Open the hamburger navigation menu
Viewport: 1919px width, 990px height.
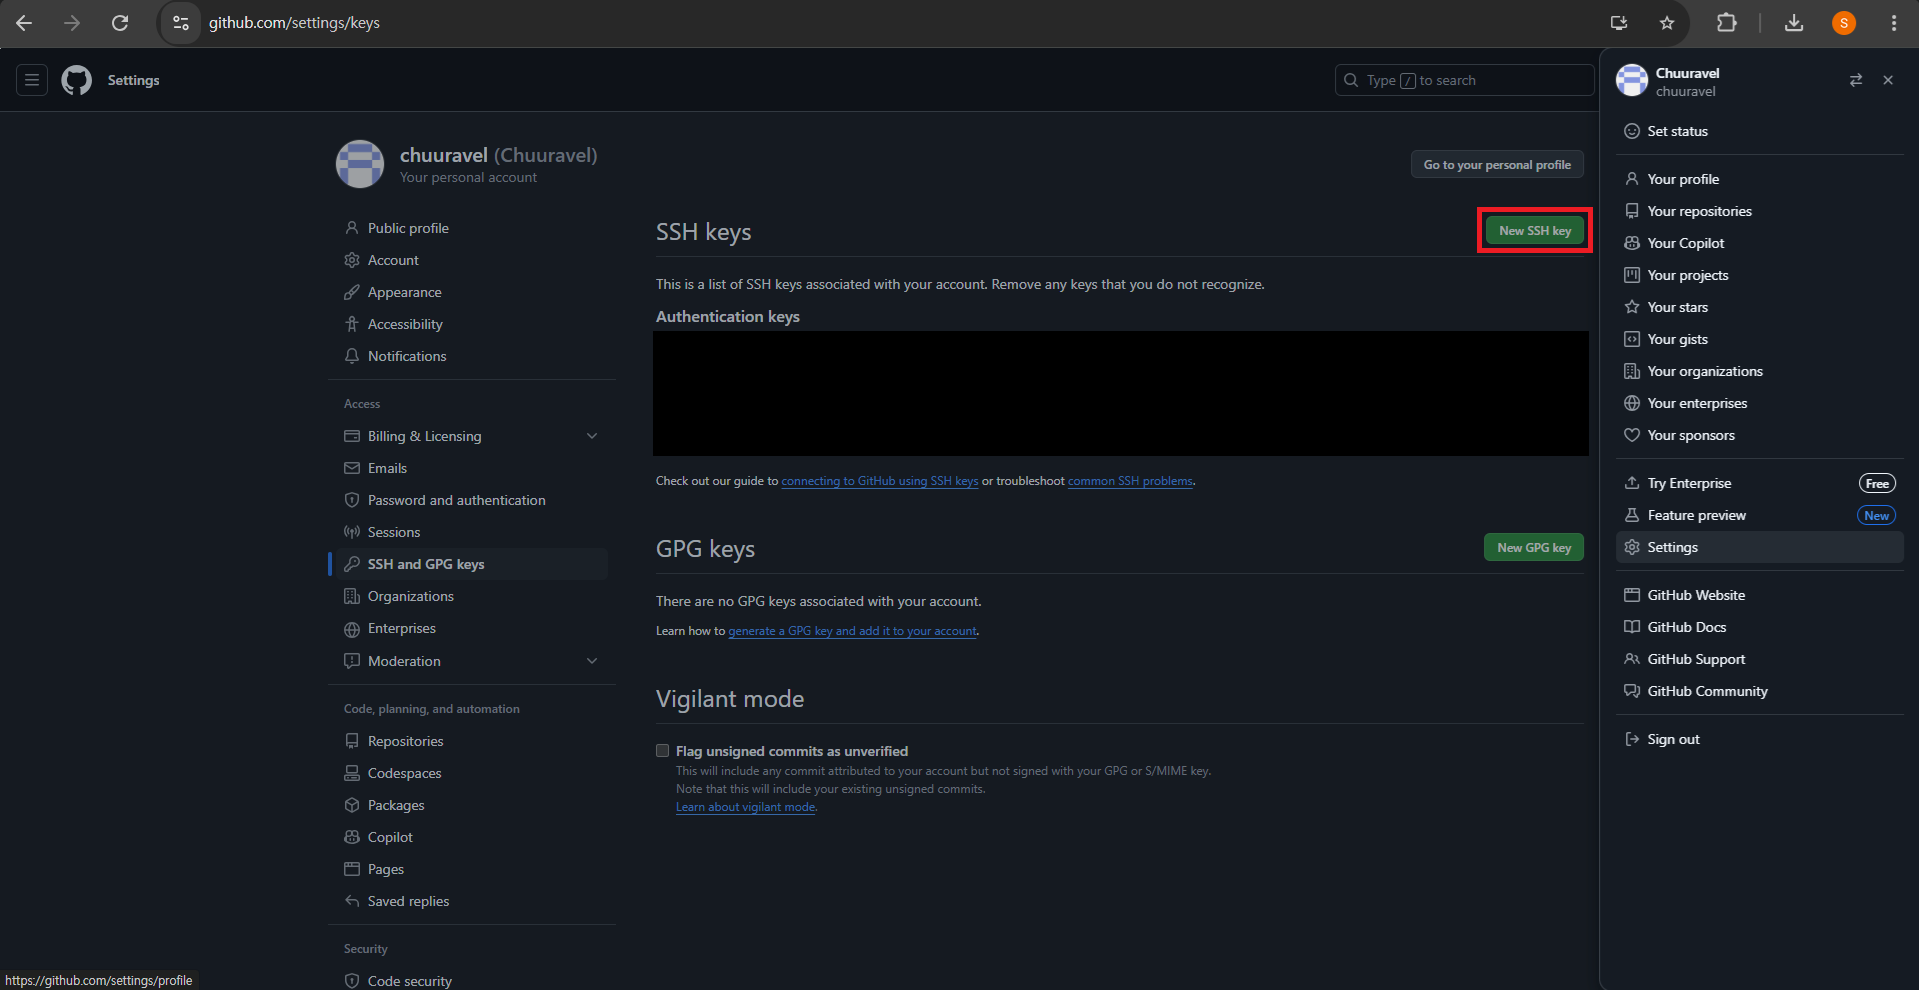tap(32, 80)
